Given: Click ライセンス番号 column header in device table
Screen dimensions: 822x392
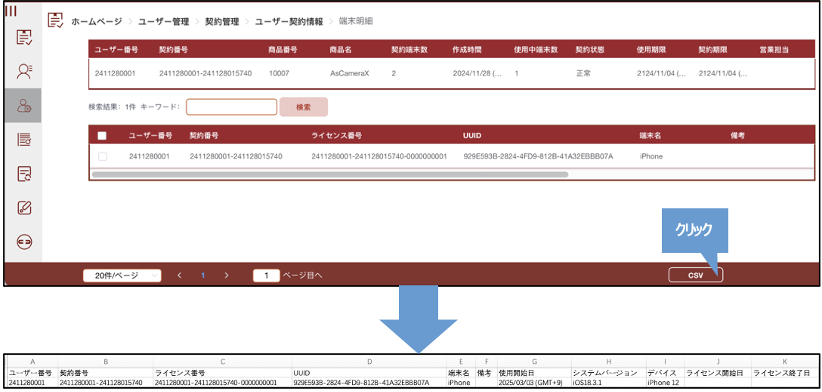Looking at the screenshot, I should click(x=336, y=136).
